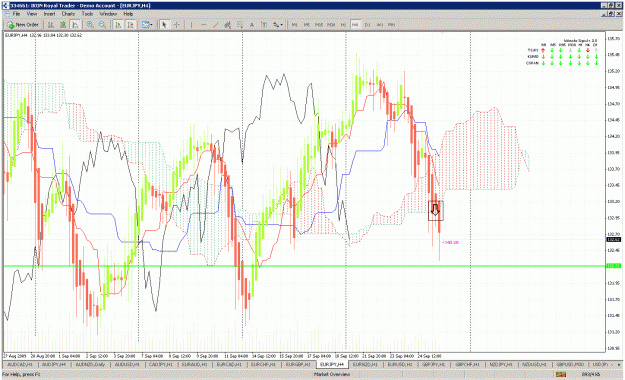This screenshot has height=380, width=625.
Task: Open the Charts menu
Action: (x=68, y=14)
